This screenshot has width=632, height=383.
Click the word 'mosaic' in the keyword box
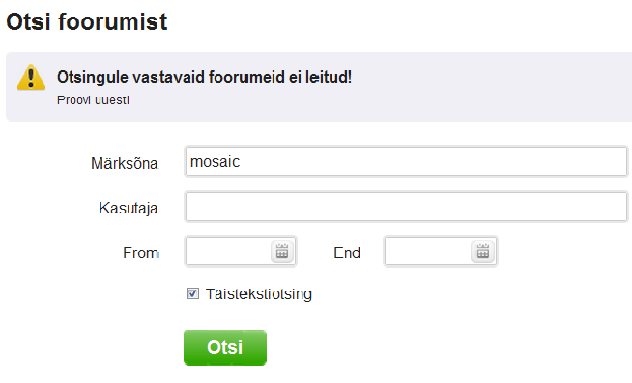pyautogui.click(x=215, y=162)
